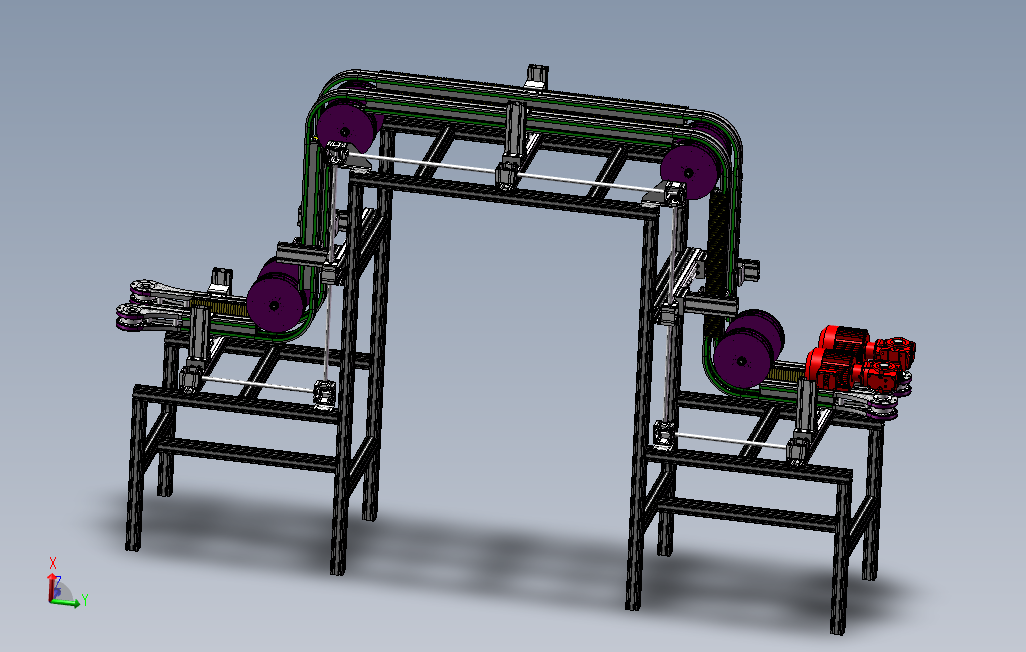Viewport: 1026px width, 652px height.
Task: Select the purple pulley at lower-right conveyor bend
Action: pos(741,361)
